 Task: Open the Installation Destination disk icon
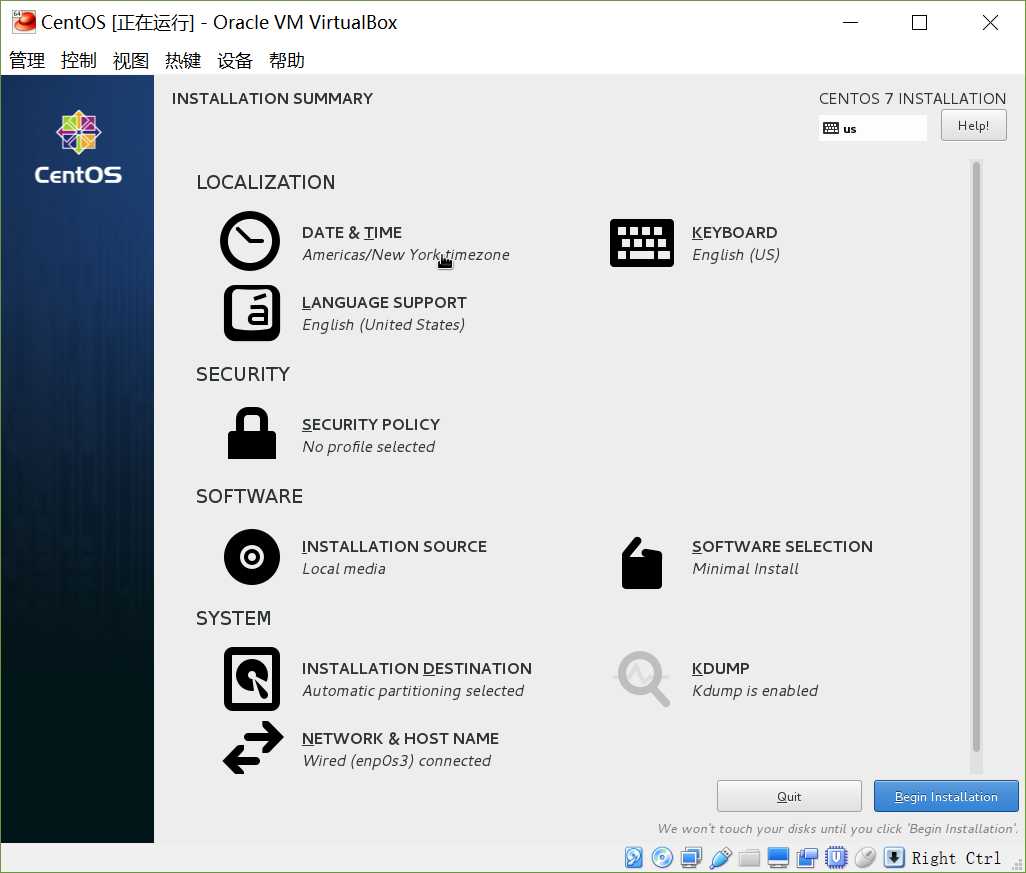tap(252, 679)
